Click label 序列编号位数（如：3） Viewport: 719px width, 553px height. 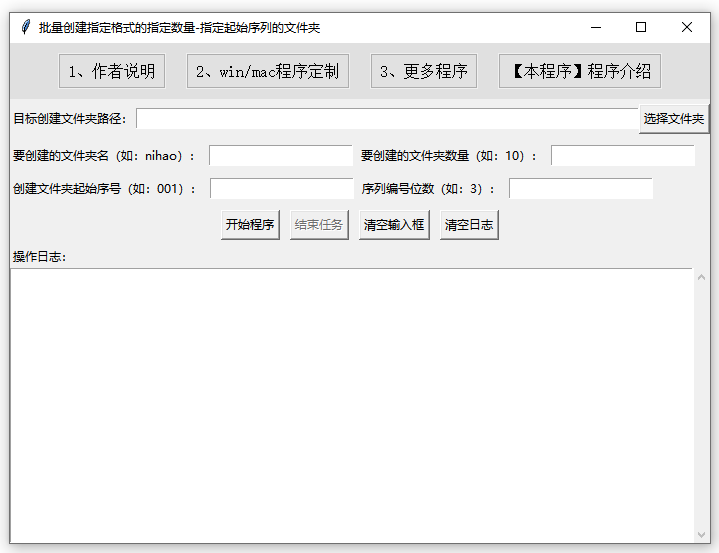point(428,189)
